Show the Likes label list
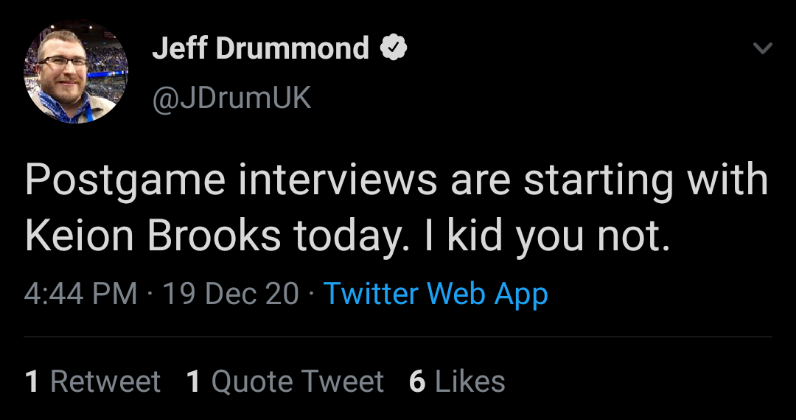The height and width of the screenshot is (420, 796). (x=470, y=381)
